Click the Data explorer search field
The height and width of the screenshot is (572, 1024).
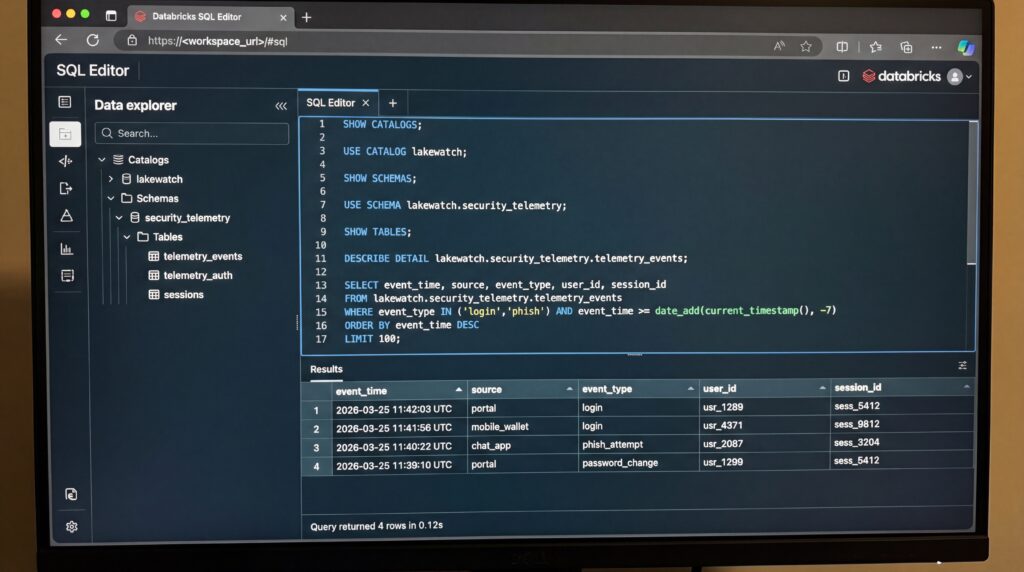click(192, 133)
